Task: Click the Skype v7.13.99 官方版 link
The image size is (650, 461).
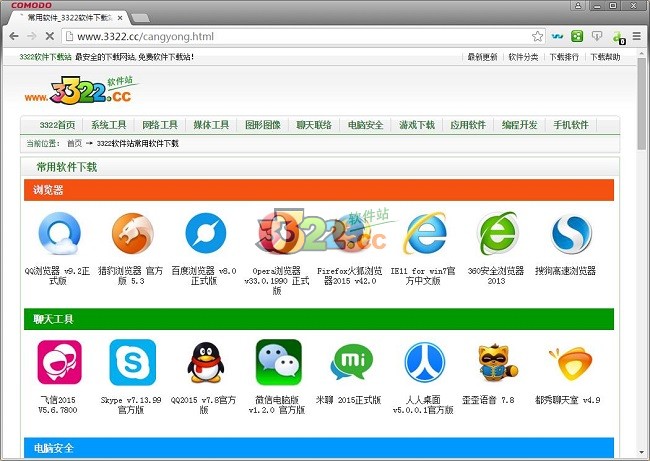Action: [x=131, y=405]
